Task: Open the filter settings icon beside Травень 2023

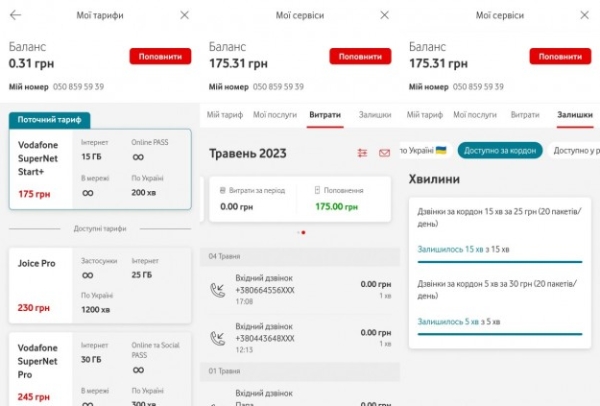Action: click(362, 153)
